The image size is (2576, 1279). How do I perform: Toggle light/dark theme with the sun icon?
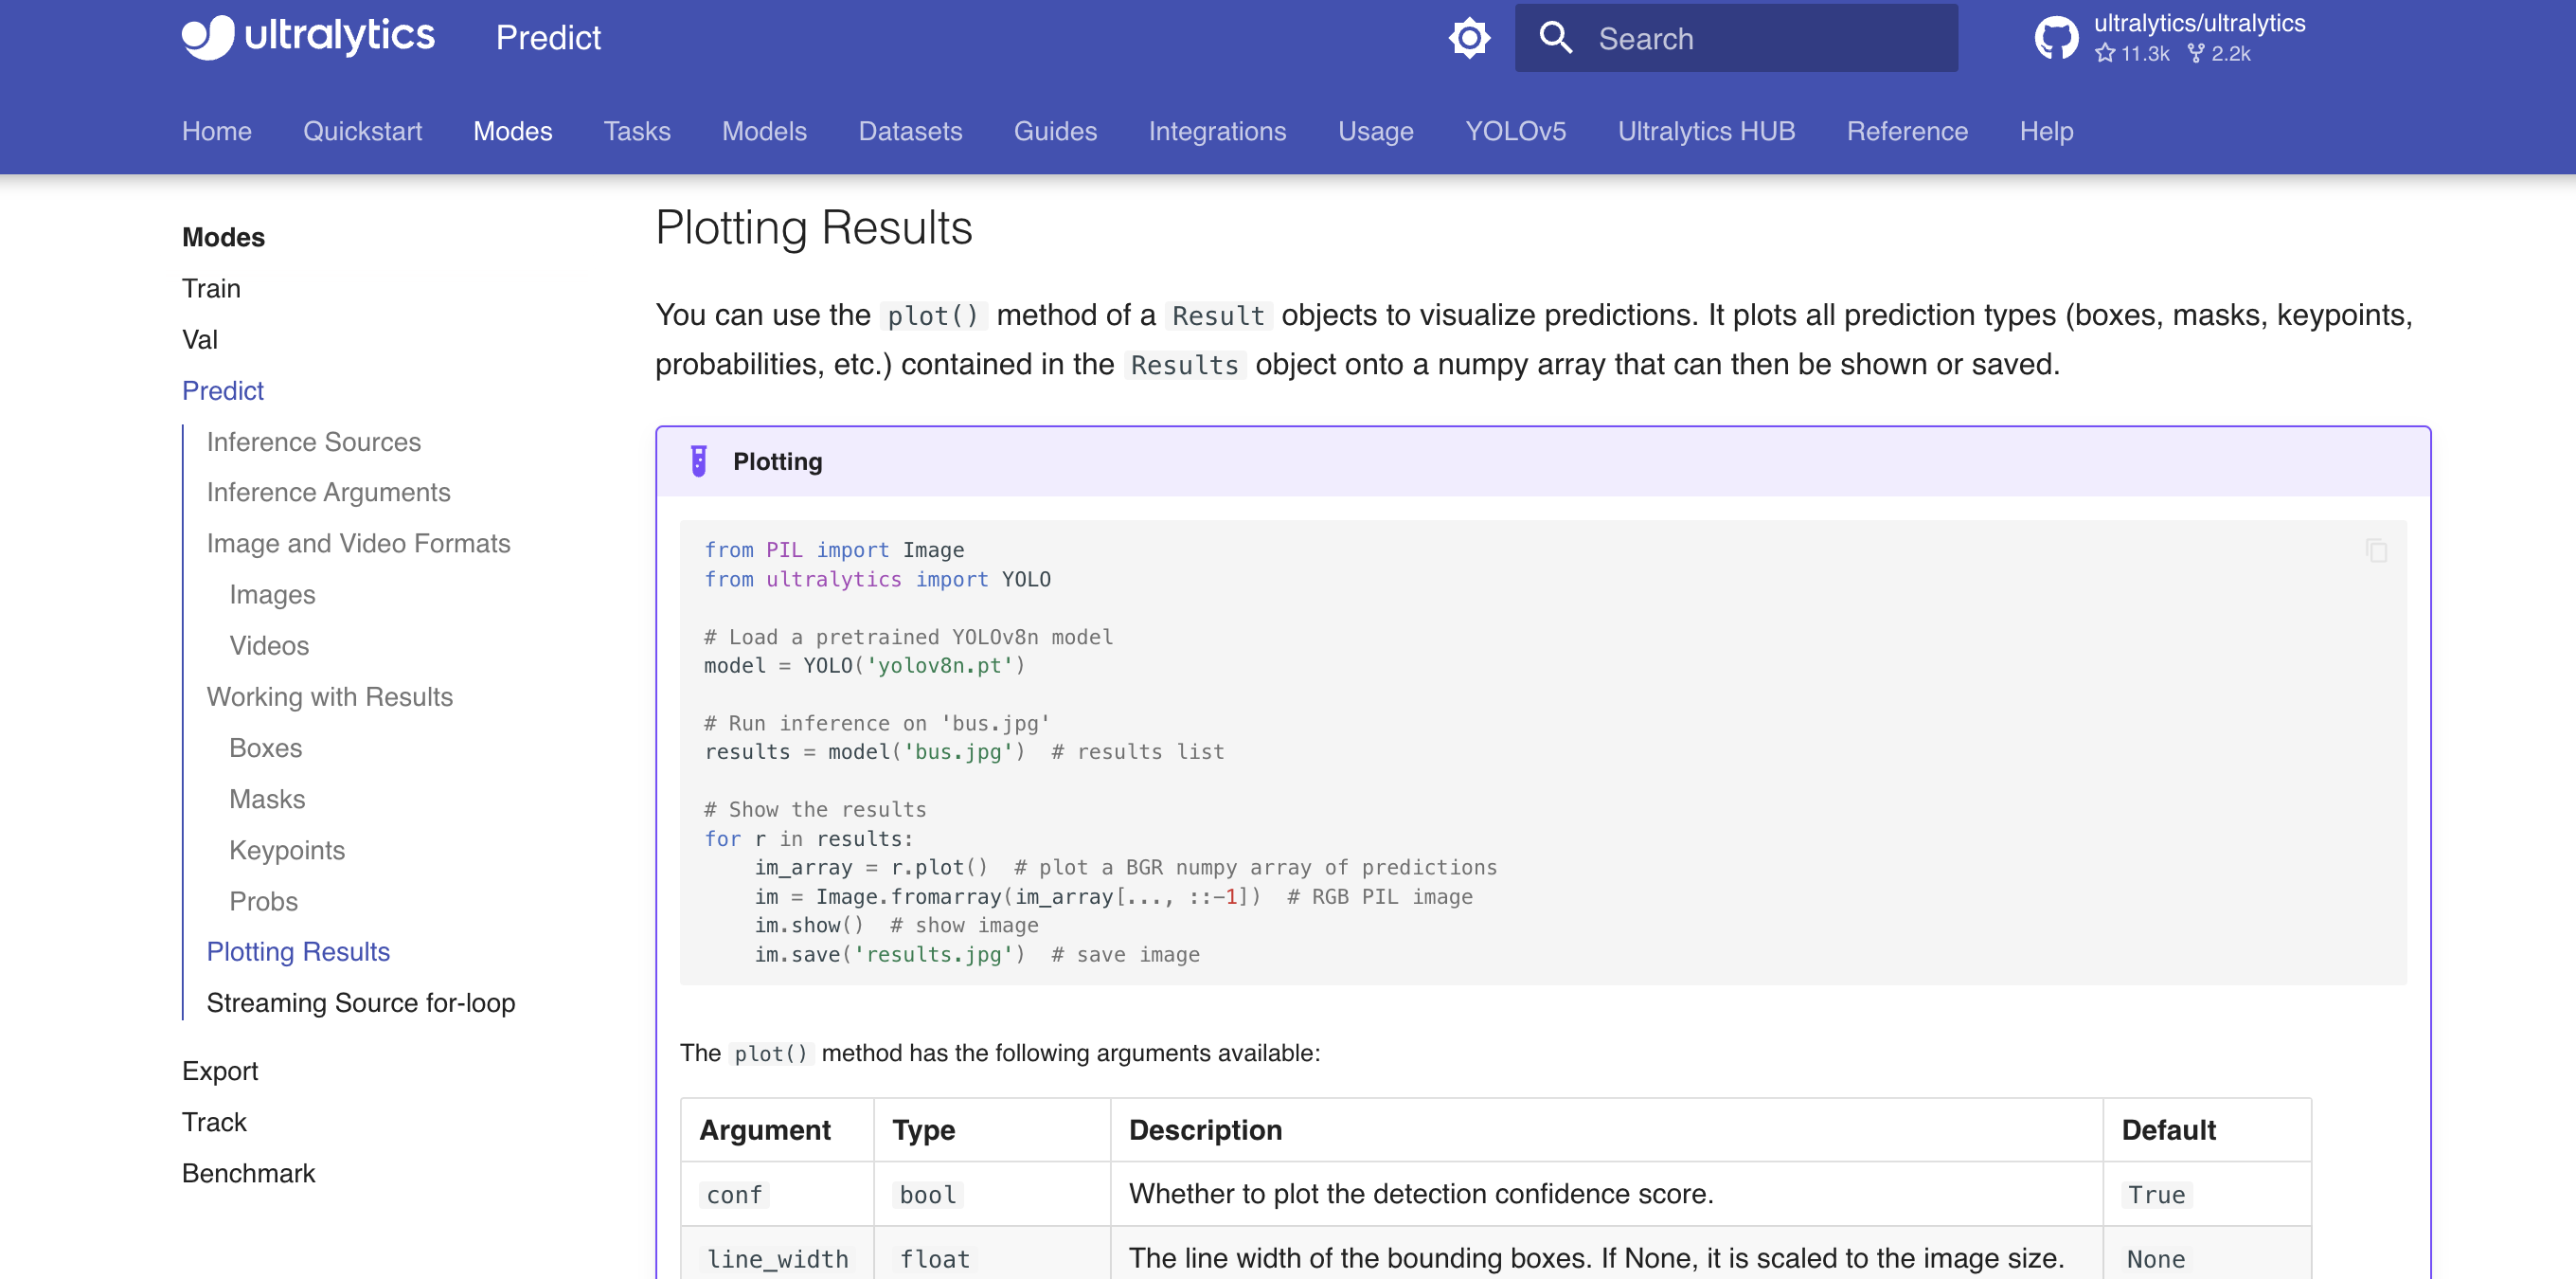point(1469,37)
